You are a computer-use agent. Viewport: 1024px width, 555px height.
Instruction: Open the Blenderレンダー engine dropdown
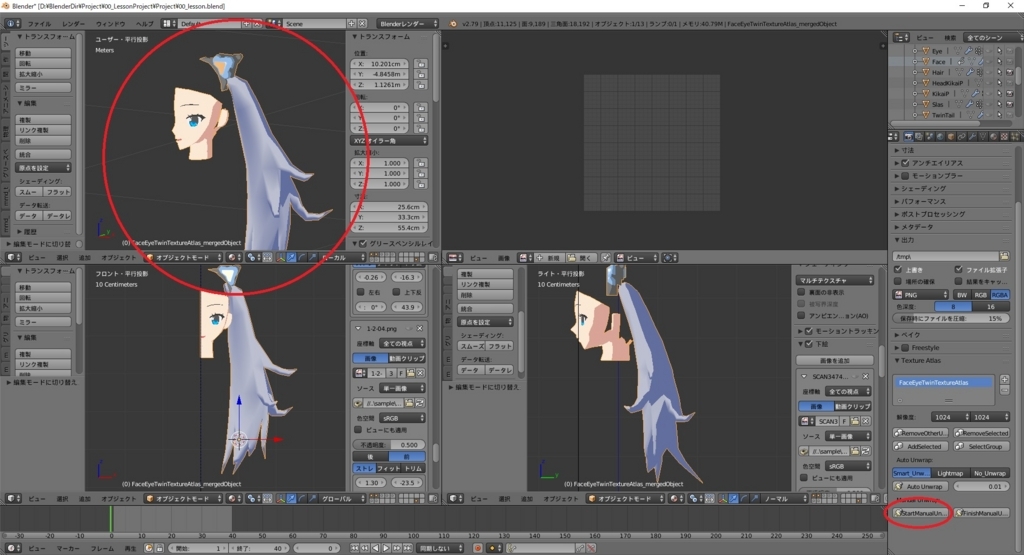click(408, 24)
